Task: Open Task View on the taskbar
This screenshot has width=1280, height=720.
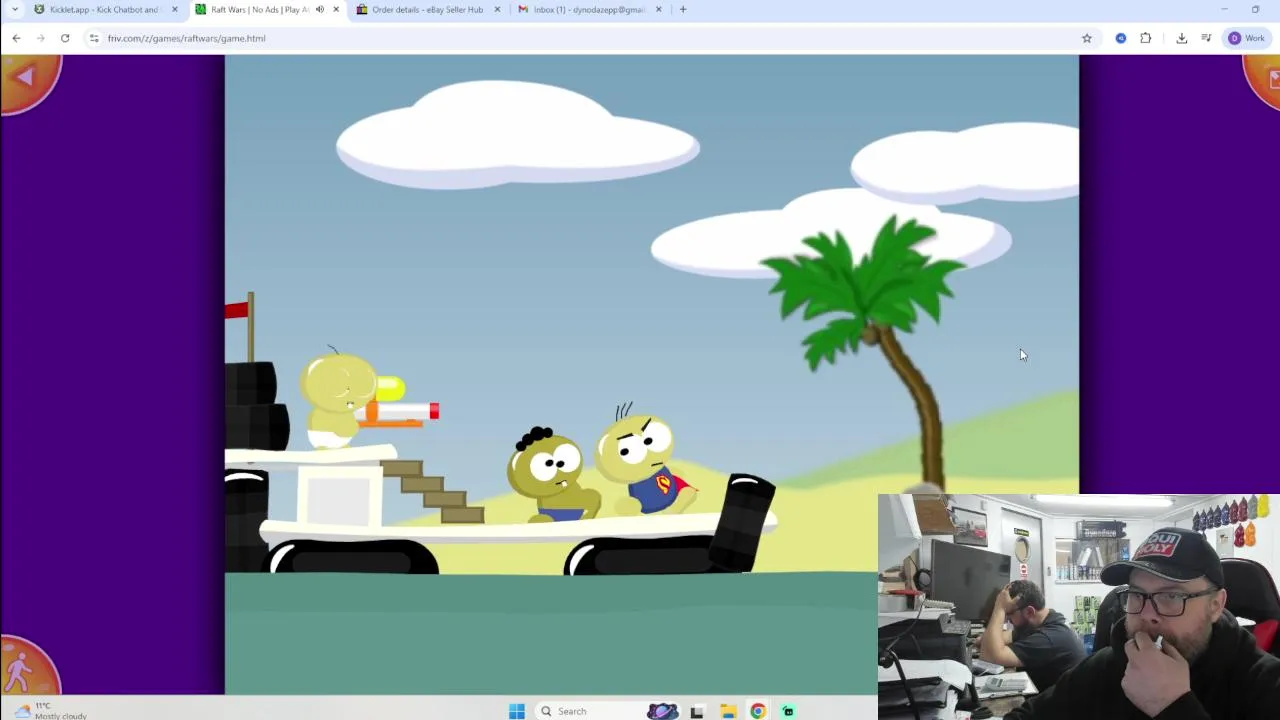Action: (697, 711)
